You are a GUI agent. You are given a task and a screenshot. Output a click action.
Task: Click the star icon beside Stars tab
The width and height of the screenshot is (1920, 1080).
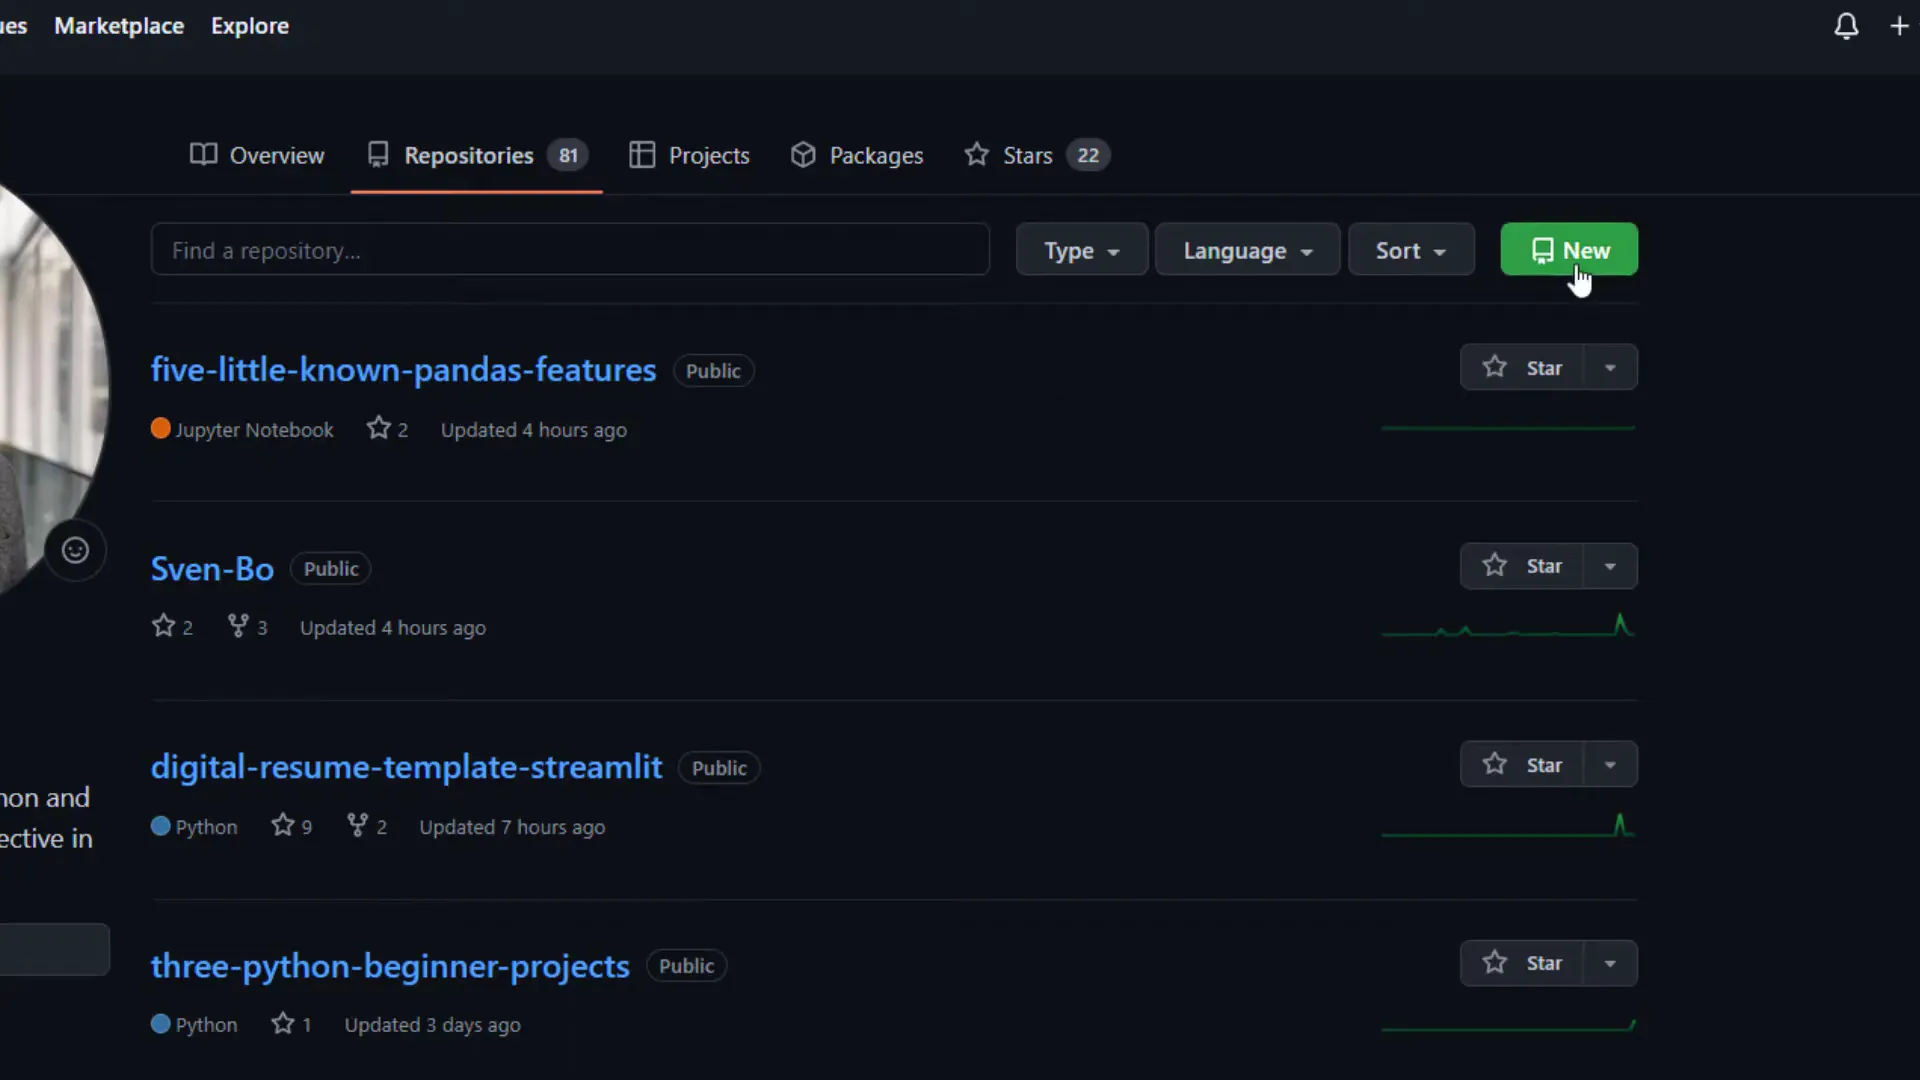(975, 154)
